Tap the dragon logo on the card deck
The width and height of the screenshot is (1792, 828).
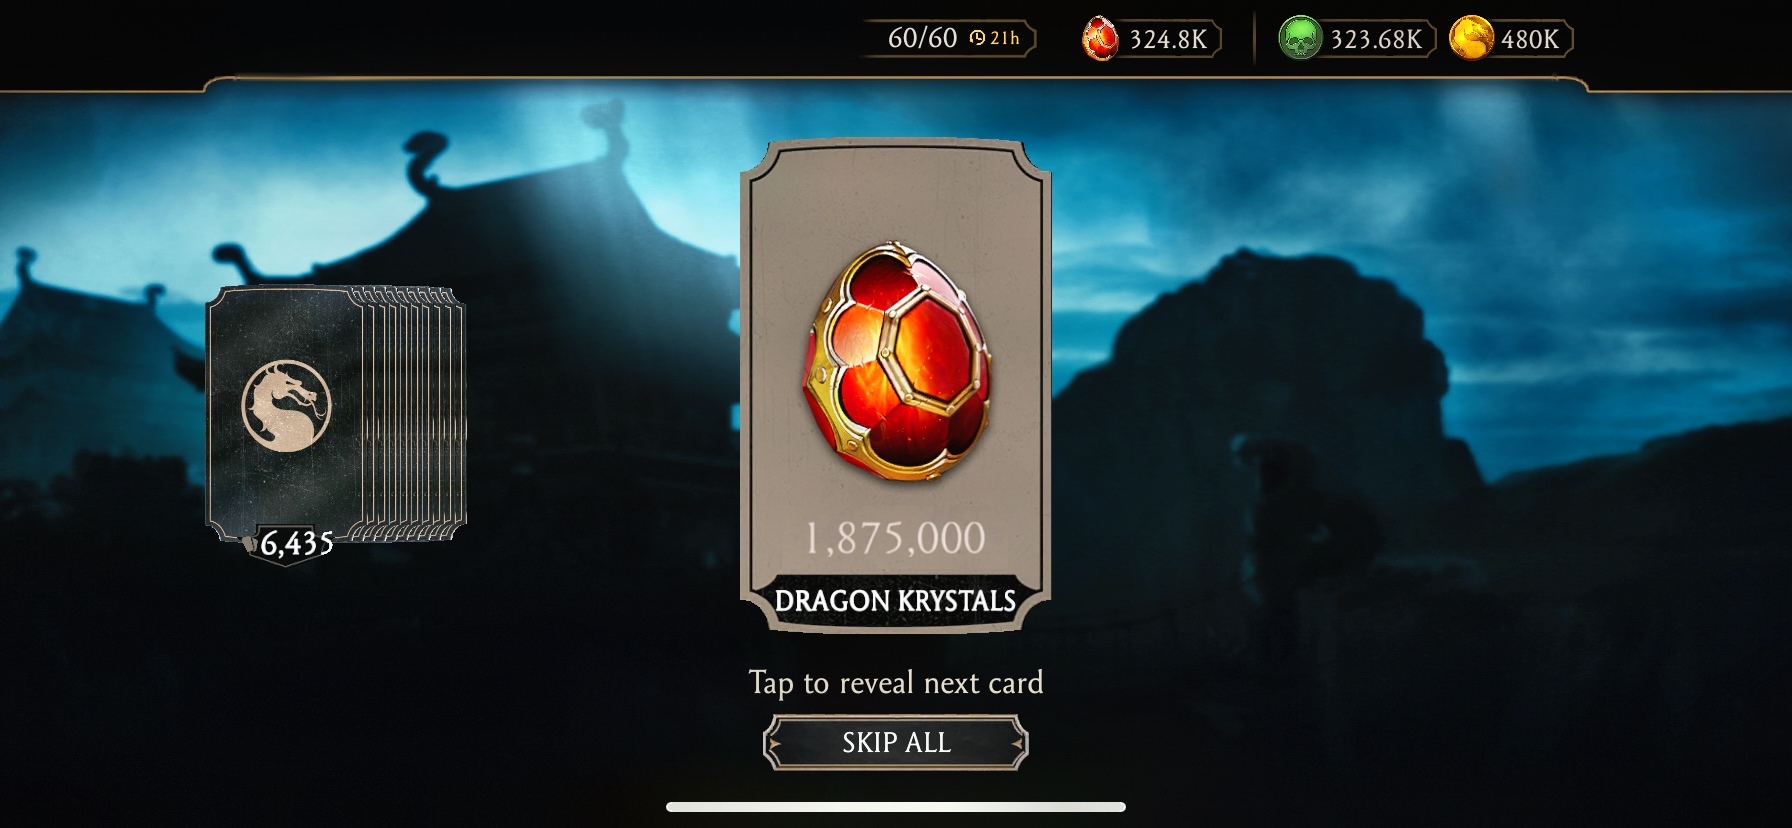point(286,405)
